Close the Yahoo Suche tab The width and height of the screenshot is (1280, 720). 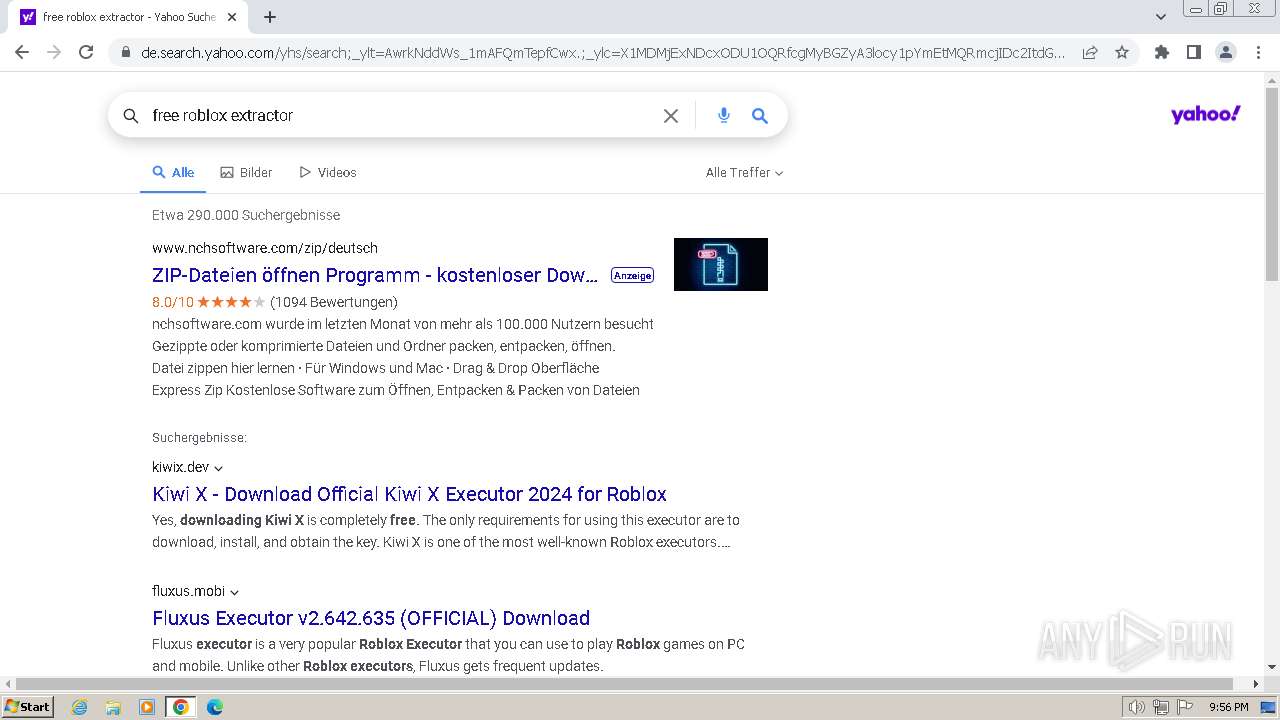tap(232, 17)
